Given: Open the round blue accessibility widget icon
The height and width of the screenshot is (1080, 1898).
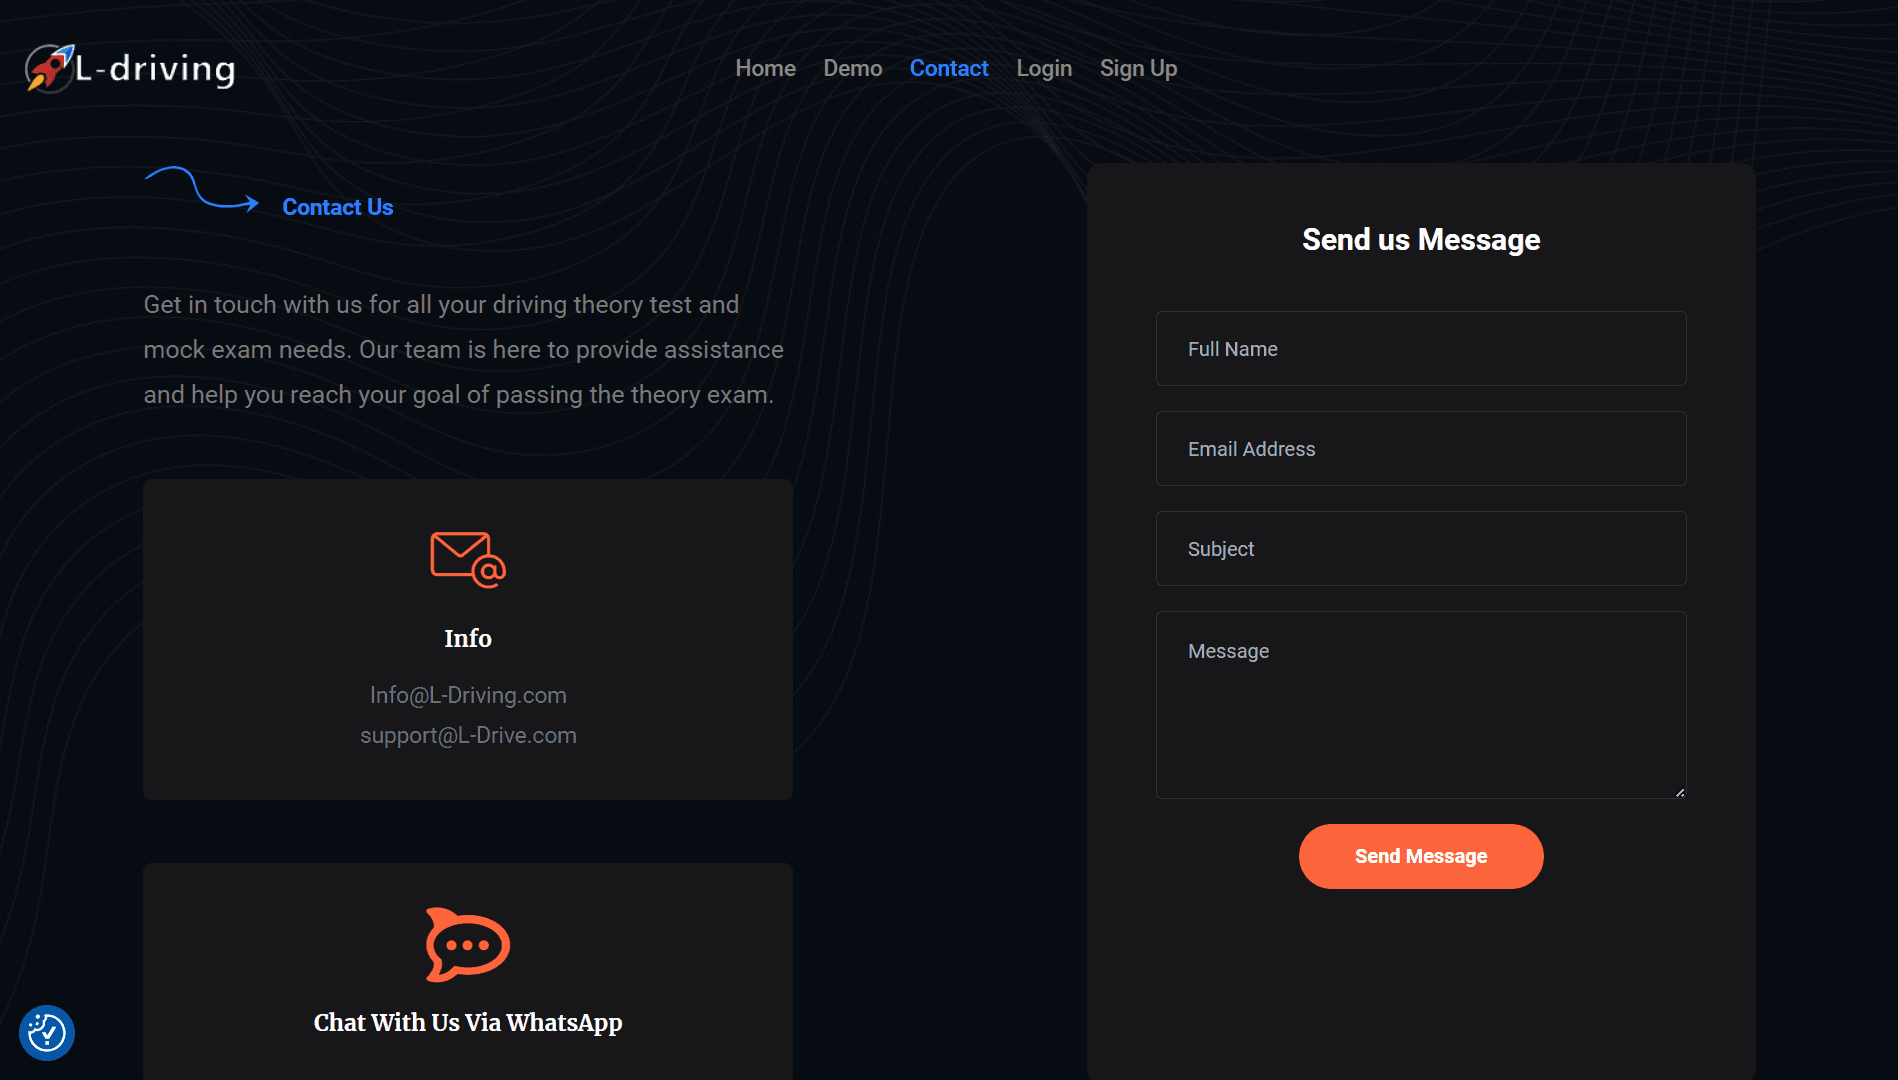Looking at the screenshot, I should pos(47,1032).
